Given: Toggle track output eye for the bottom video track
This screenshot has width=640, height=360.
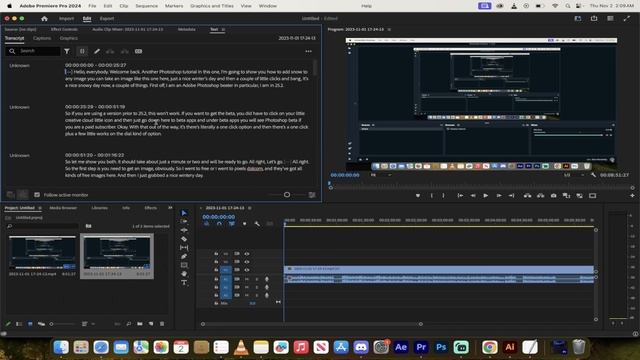Looking at the screenshot, I should (x=247, y=270).
